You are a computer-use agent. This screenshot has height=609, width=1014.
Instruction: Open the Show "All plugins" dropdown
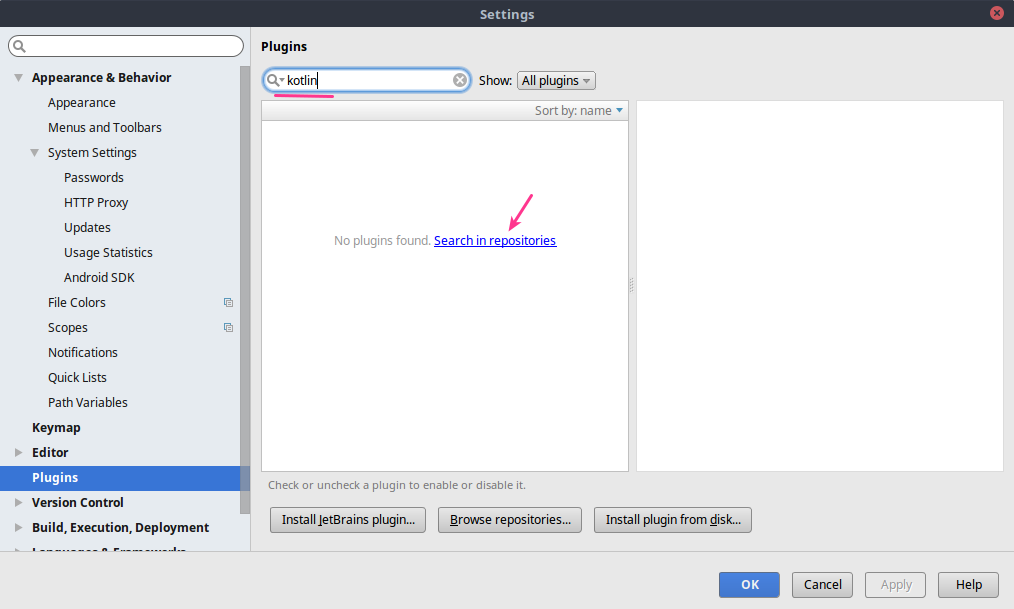coord(556,80)
